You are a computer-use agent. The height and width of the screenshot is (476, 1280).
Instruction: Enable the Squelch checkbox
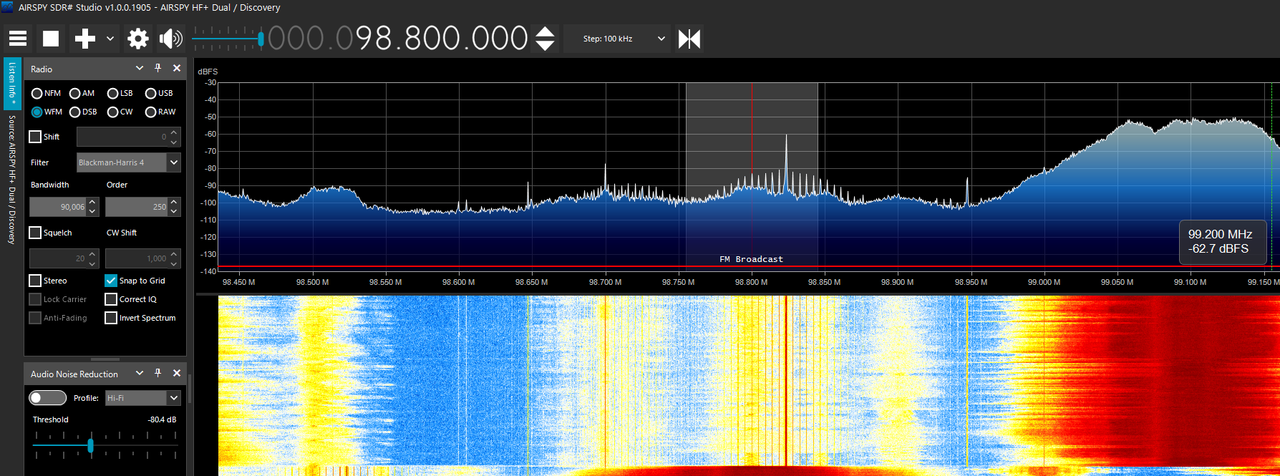point(36,233)
